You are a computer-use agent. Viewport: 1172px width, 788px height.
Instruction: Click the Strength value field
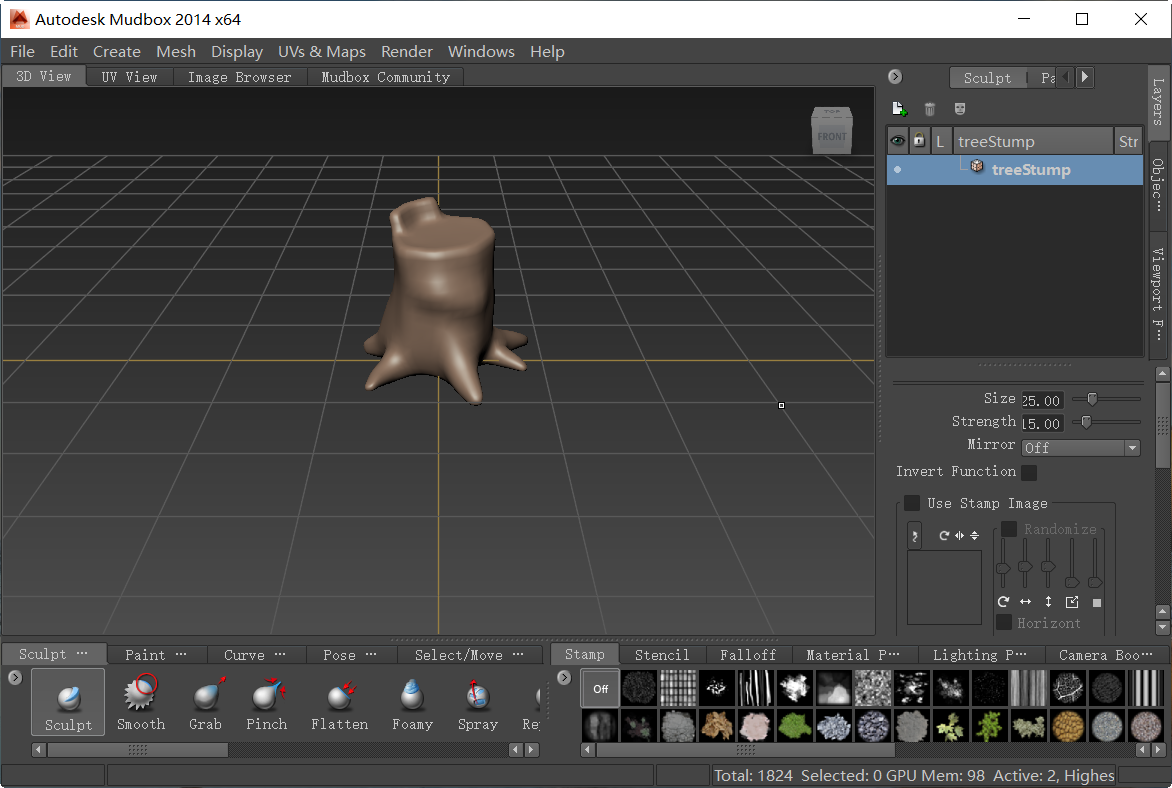(x=1042, y=424)
